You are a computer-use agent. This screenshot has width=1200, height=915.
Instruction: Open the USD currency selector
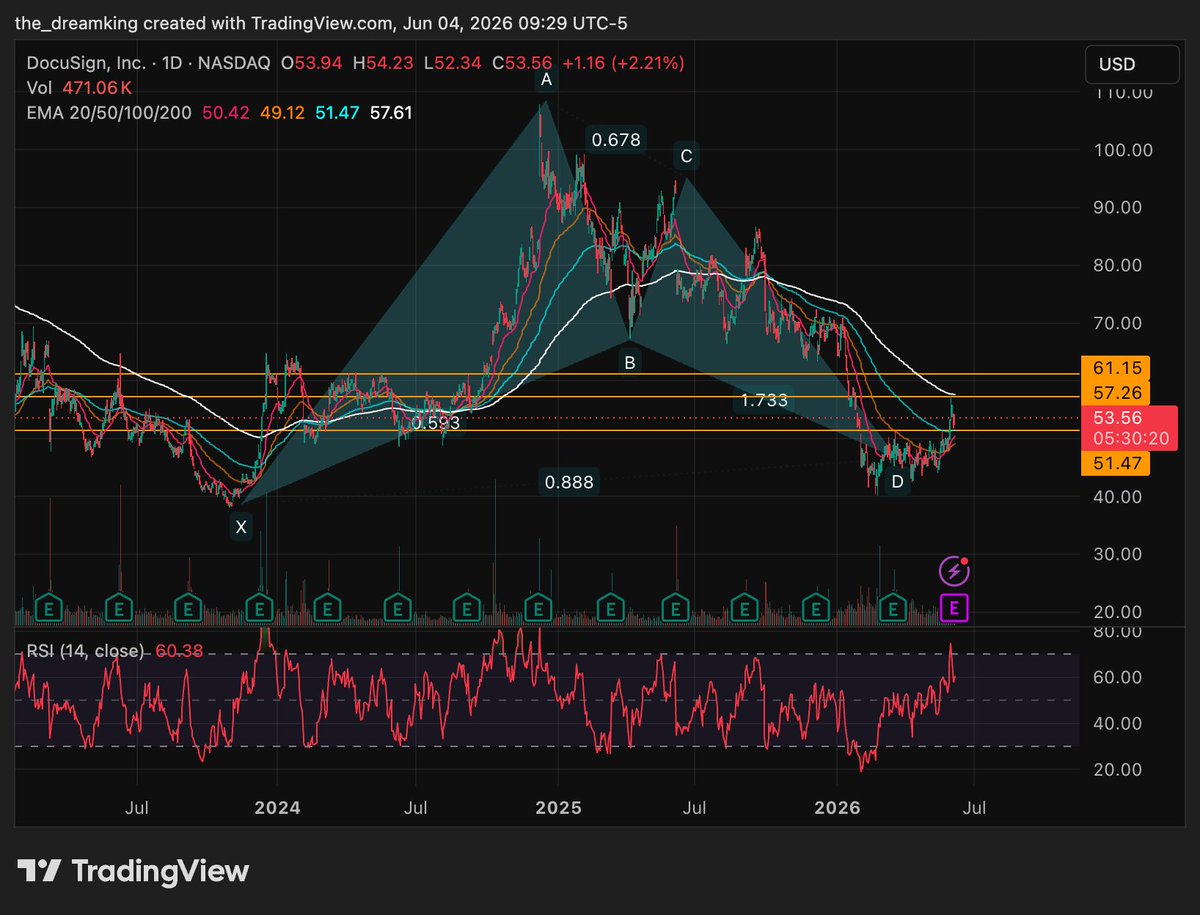pos(1131,64)
